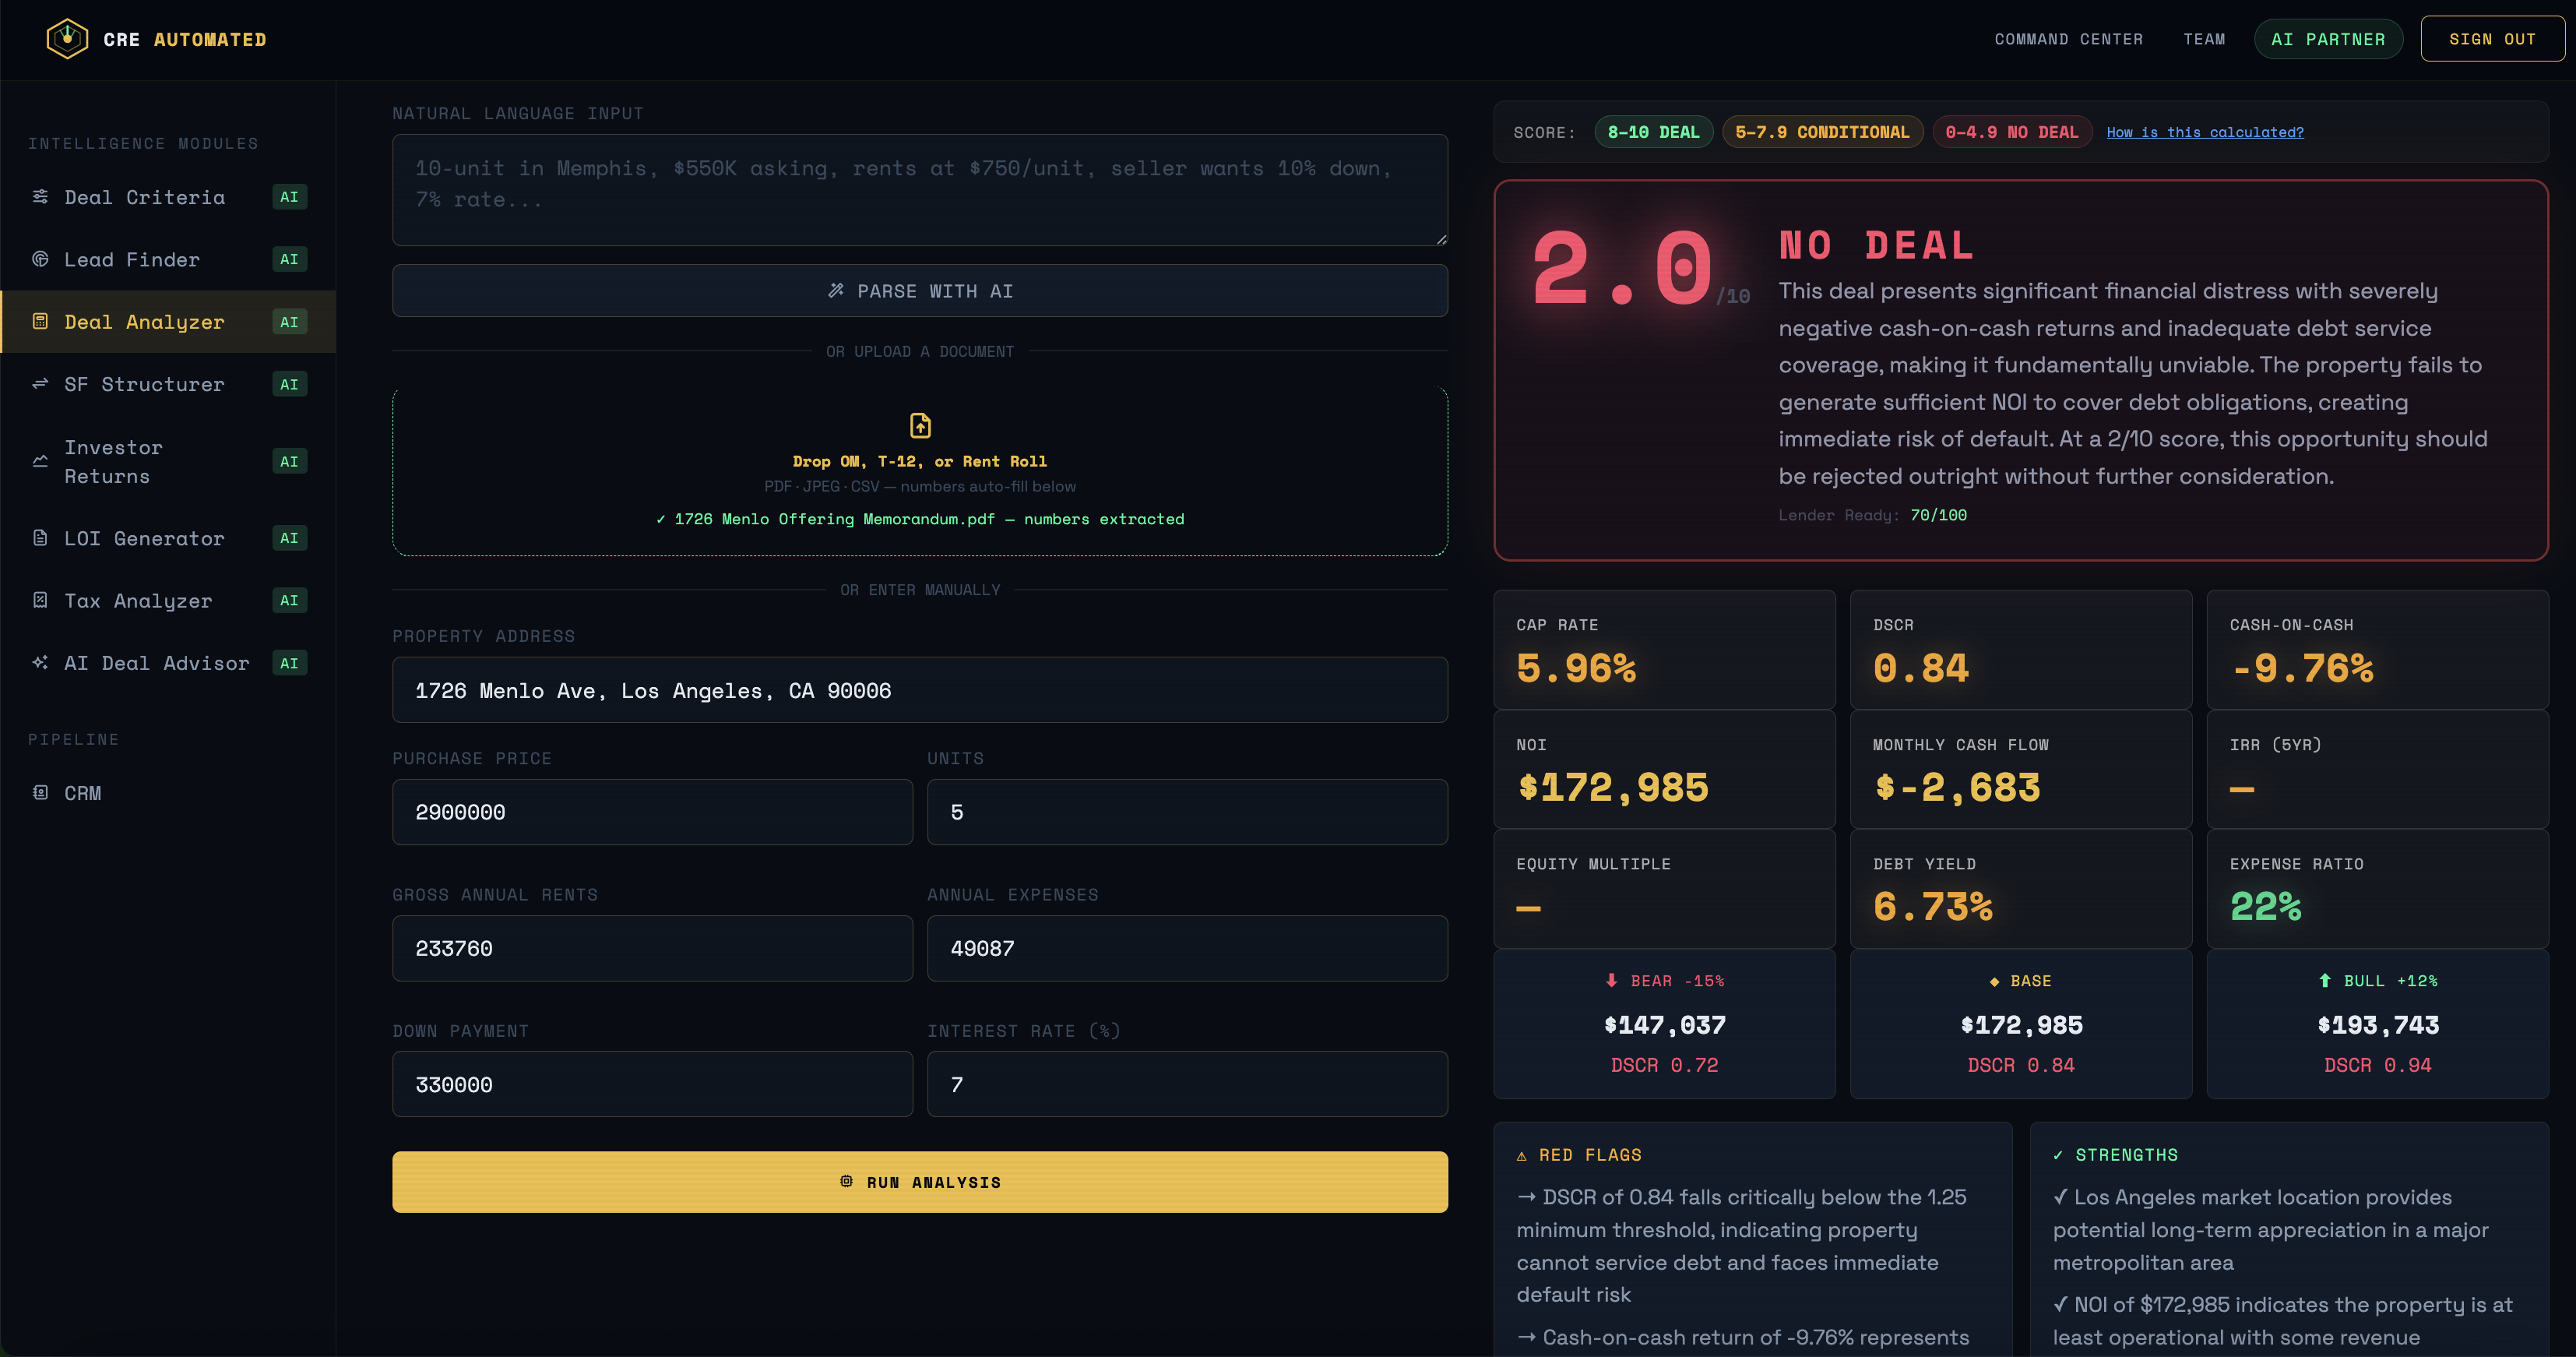Click the Deal Criteria sliders icon
2576x1357 pixels.
40,196
